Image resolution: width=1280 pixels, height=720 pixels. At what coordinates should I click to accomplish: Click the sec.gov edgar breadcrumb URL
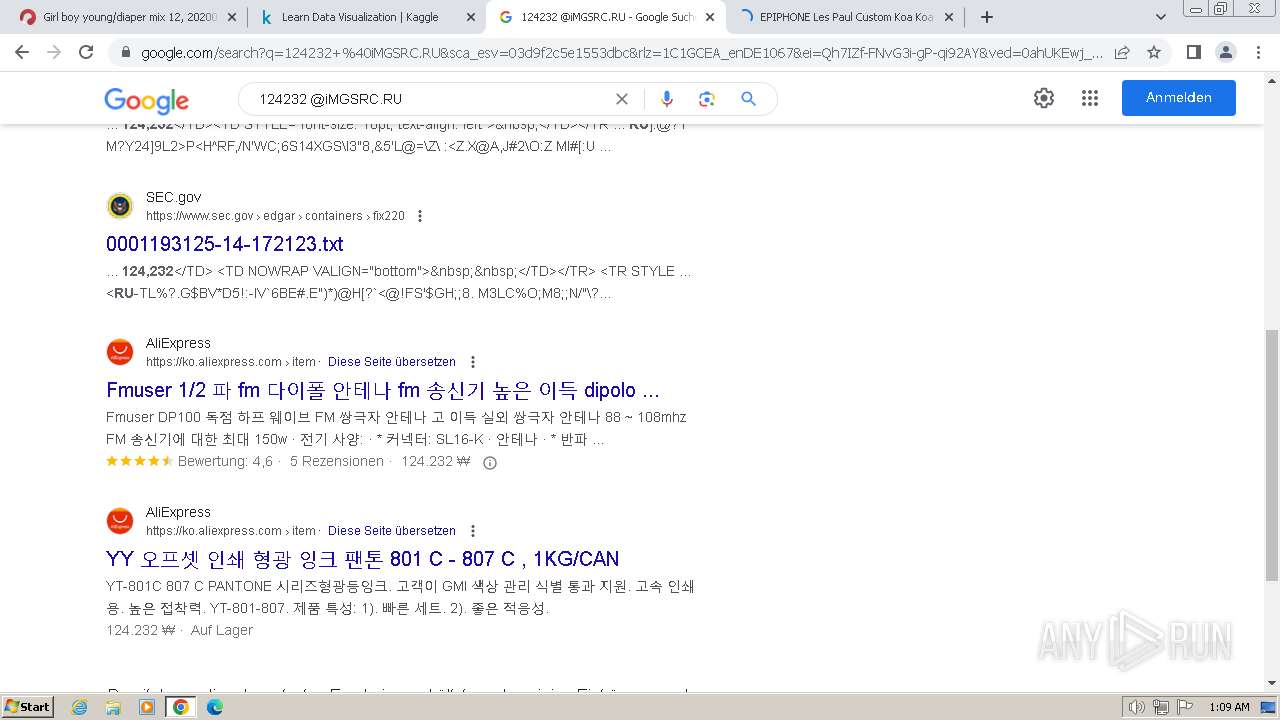click(275, 216)
